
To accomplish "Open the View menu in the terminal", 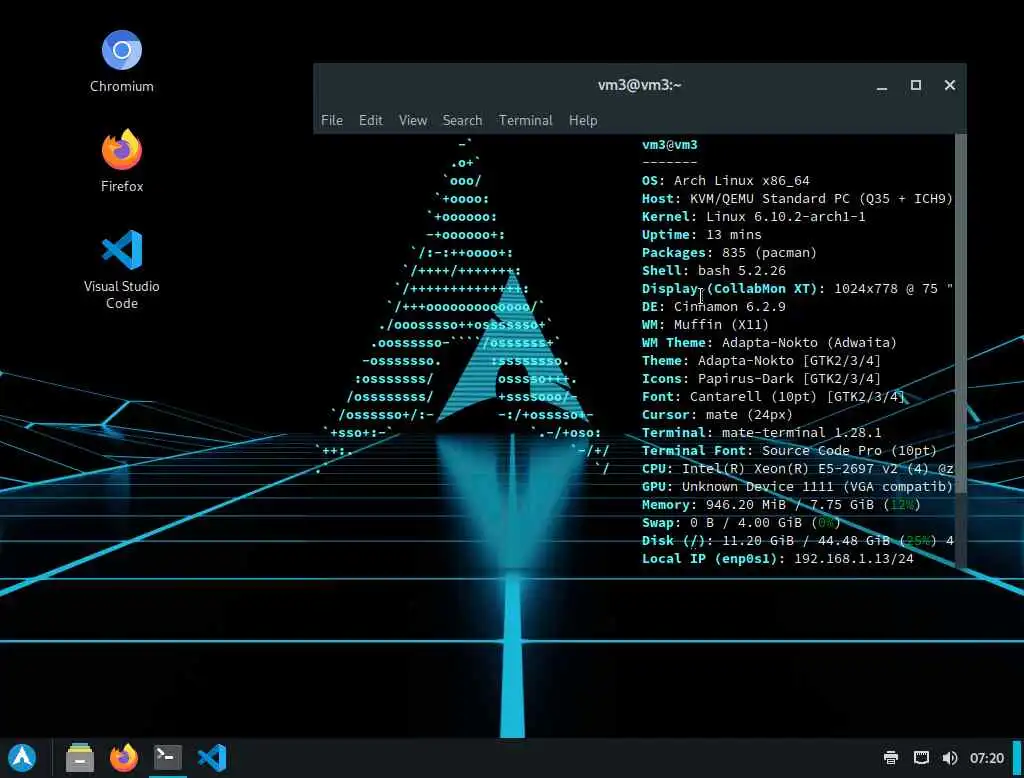I will point(413,120).
